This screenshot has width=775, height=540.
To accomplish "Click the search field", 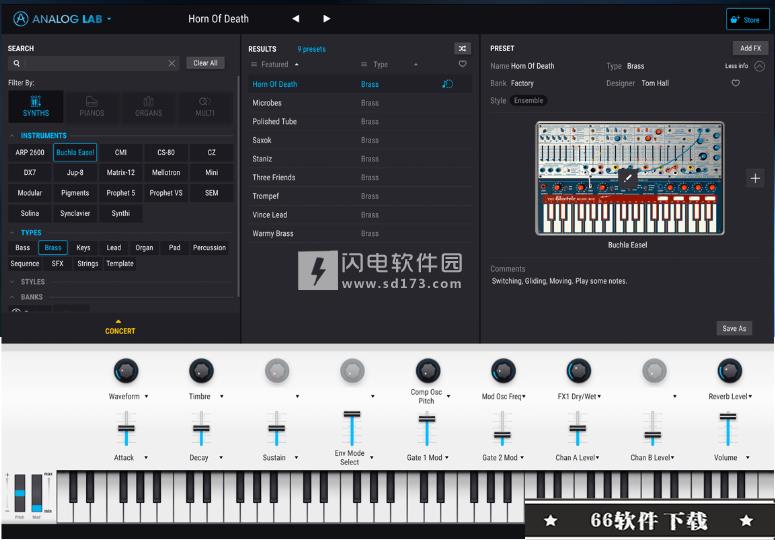I will pos(93,63).
